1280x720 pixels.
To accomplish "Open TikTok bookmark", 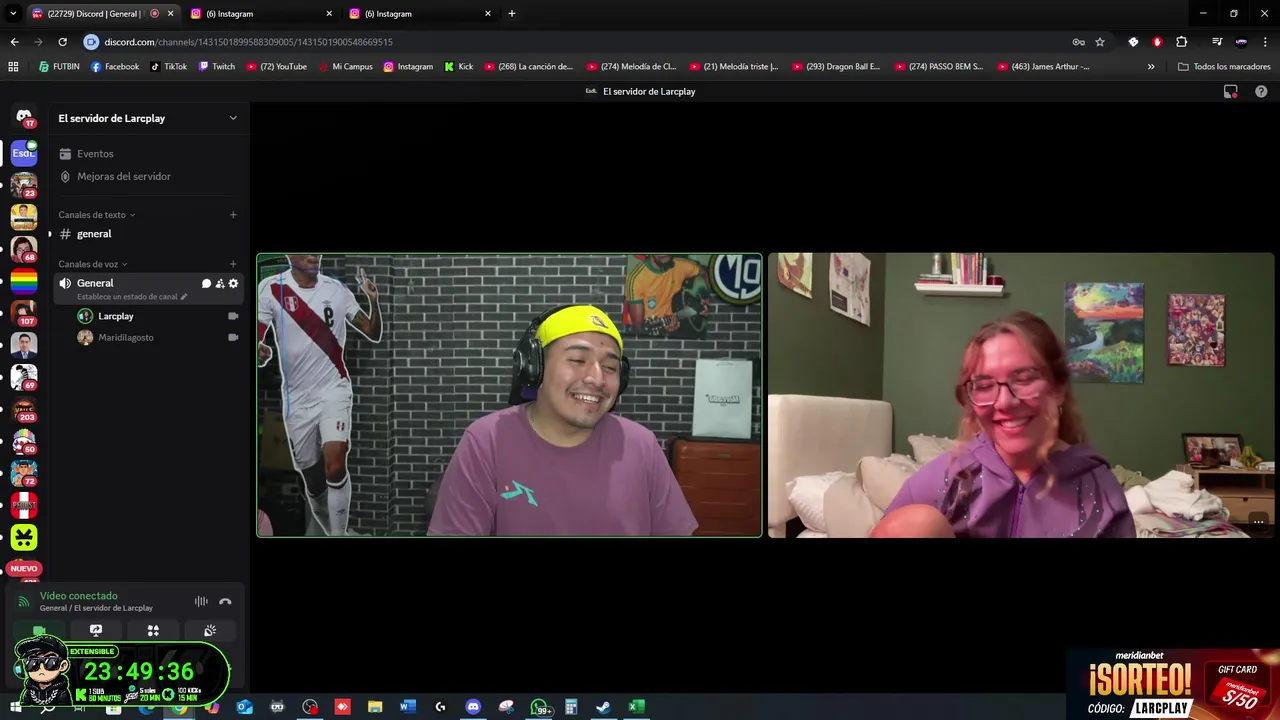I will 168,67.
